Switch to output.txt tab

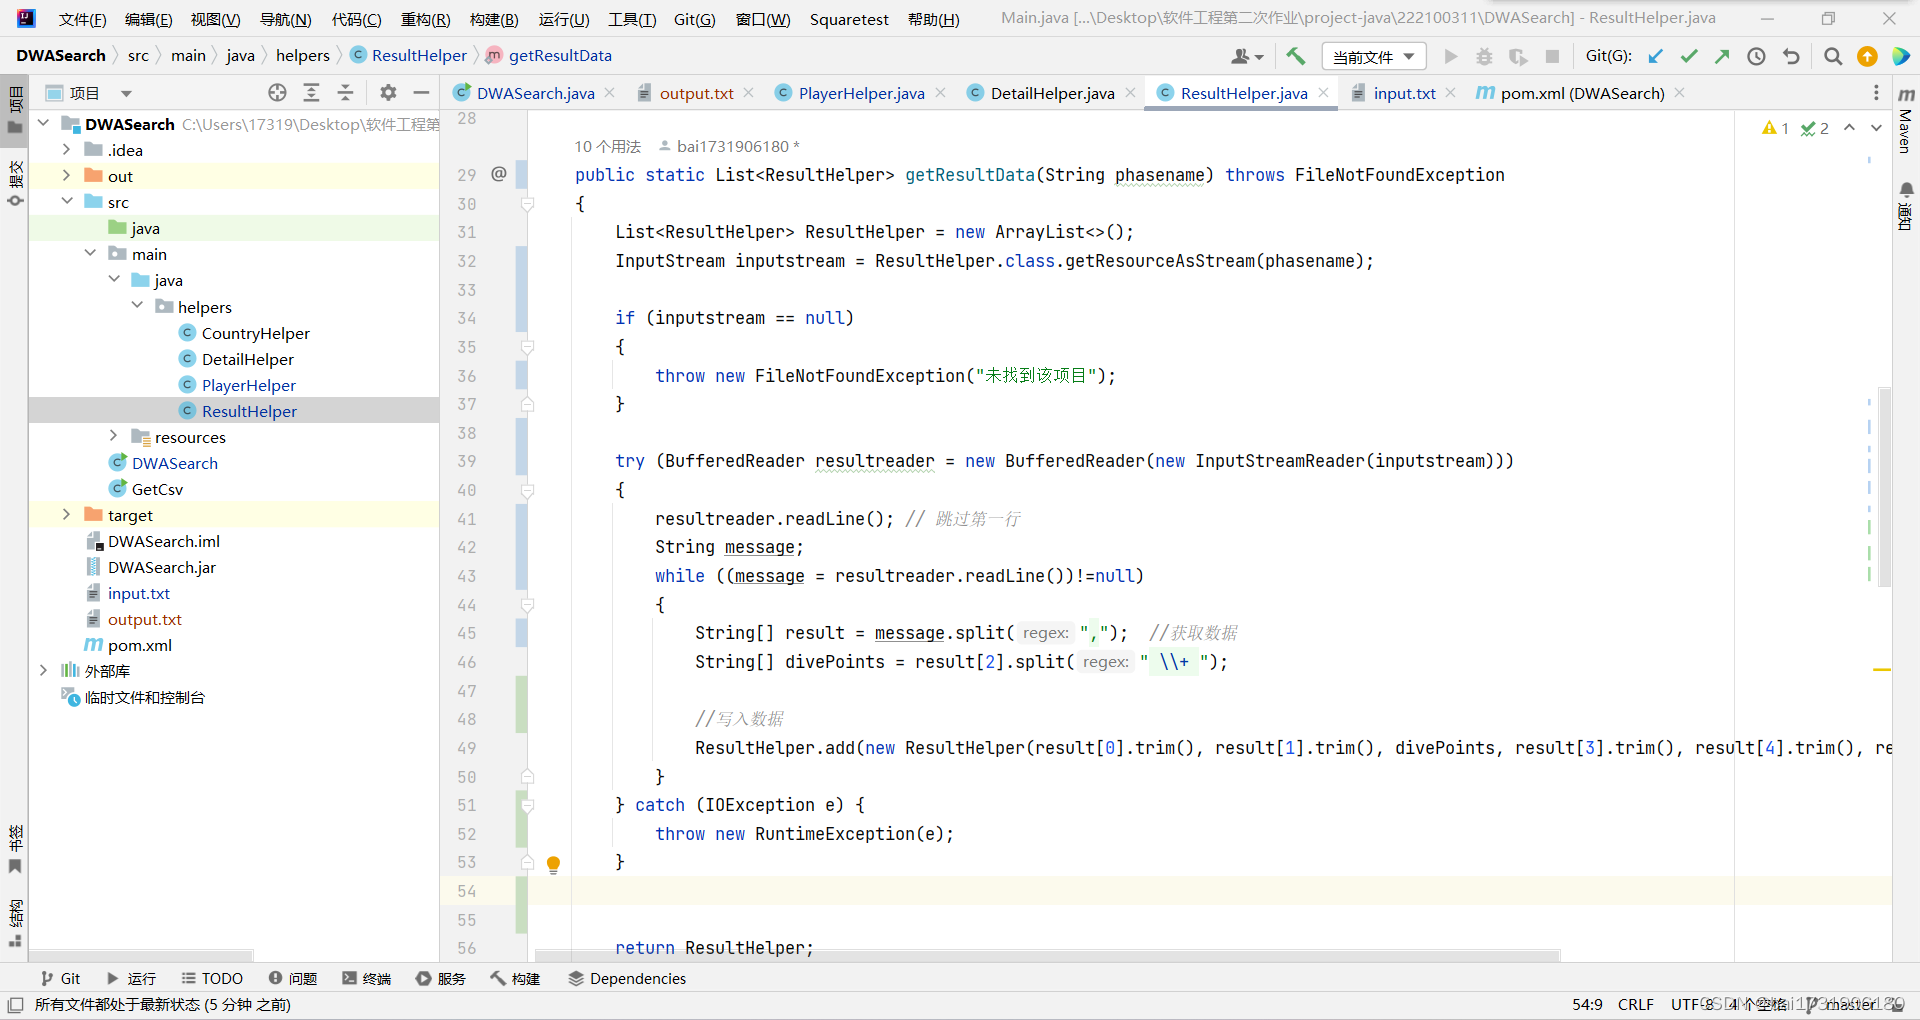[x=696, y=93]
